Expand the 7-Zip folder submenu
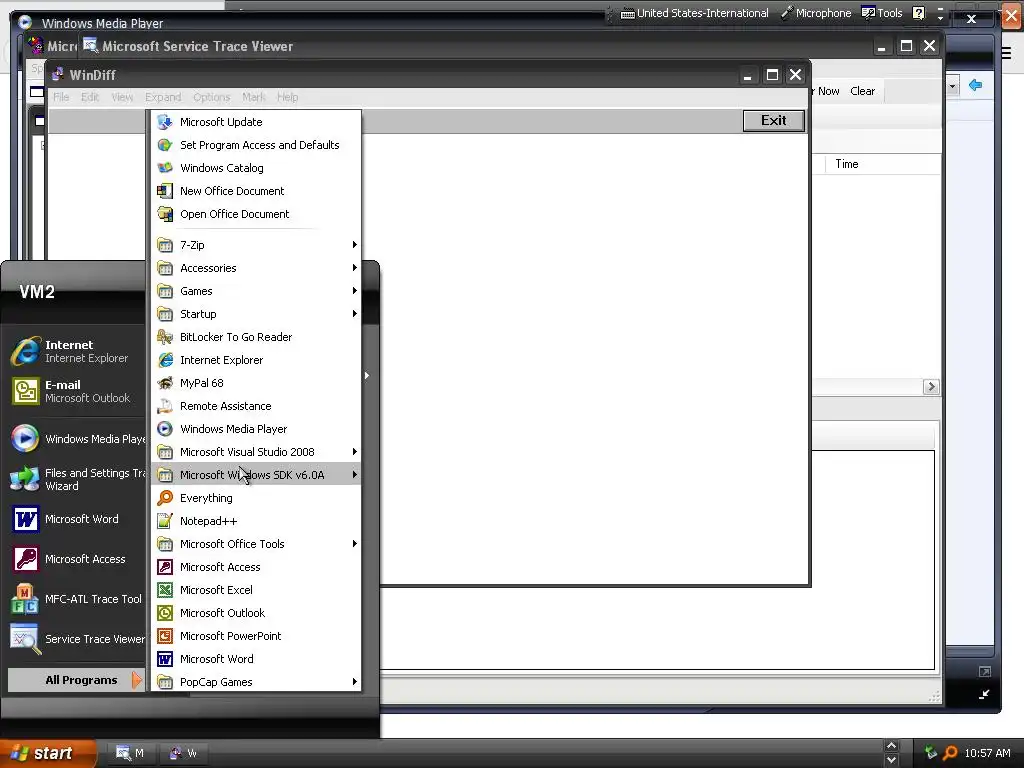Screen dimensions: 1024x768 tap(256, 245)
